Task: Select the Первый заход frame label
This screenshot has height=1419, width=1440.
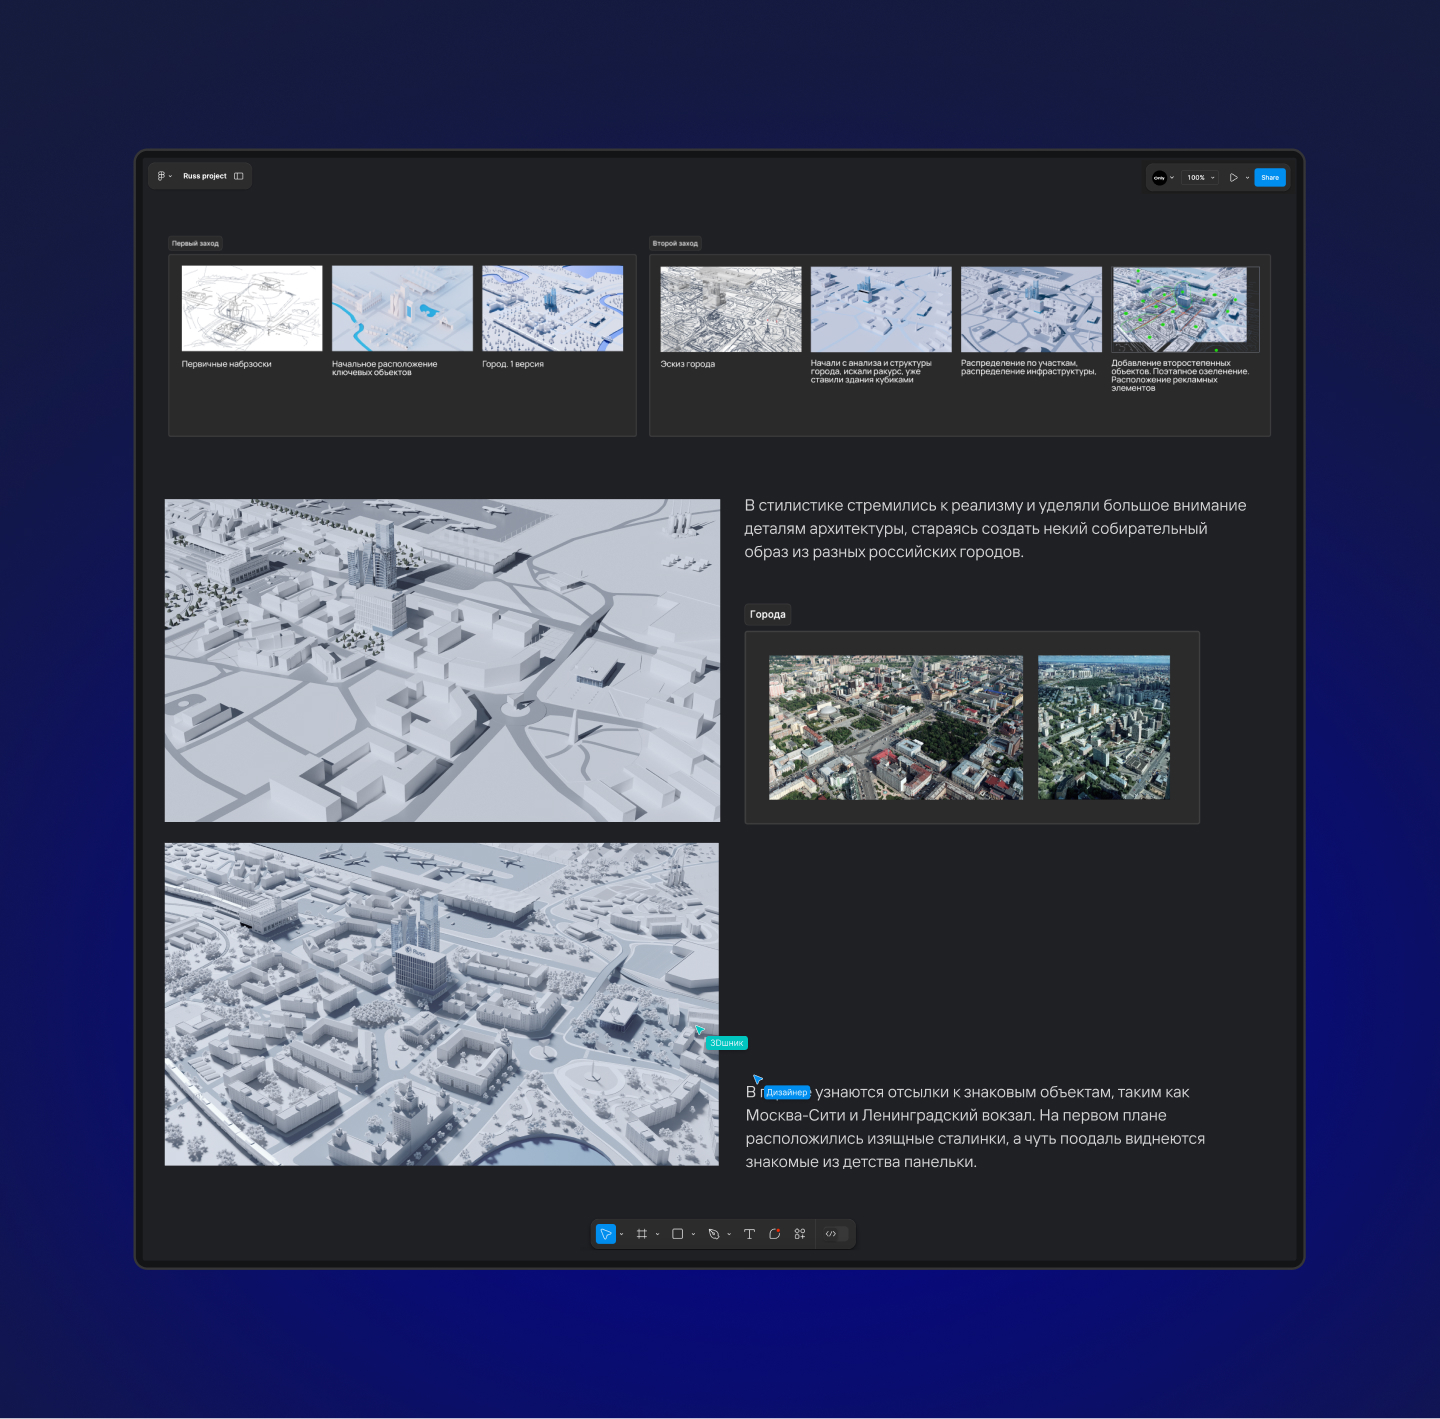Action: point(195,243)
